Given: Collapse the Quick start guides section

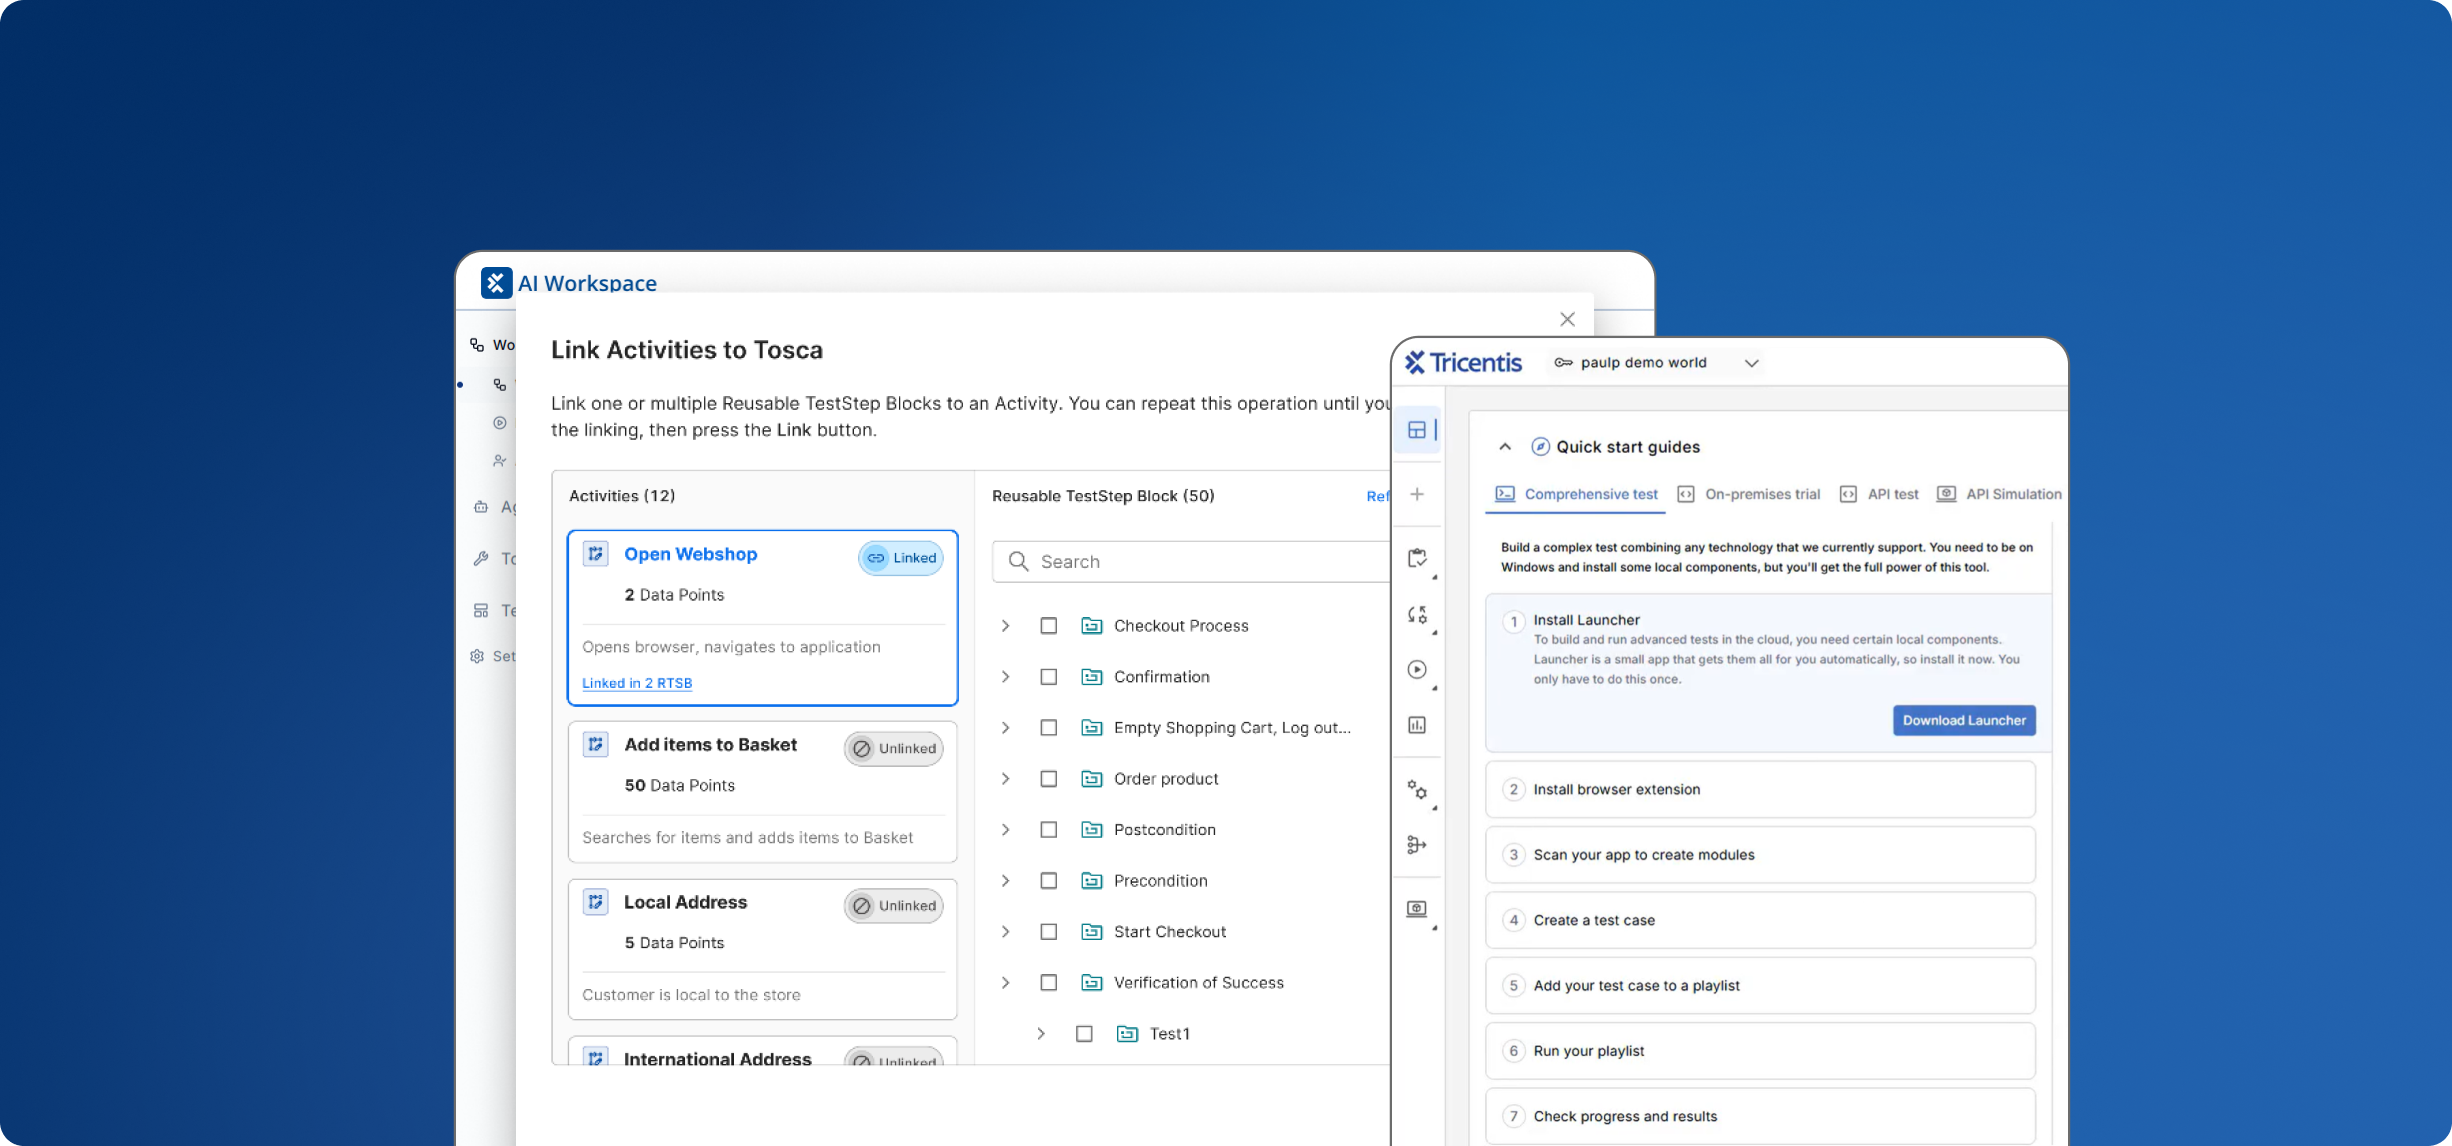Looking at the screenshot, I should 1505,447.
